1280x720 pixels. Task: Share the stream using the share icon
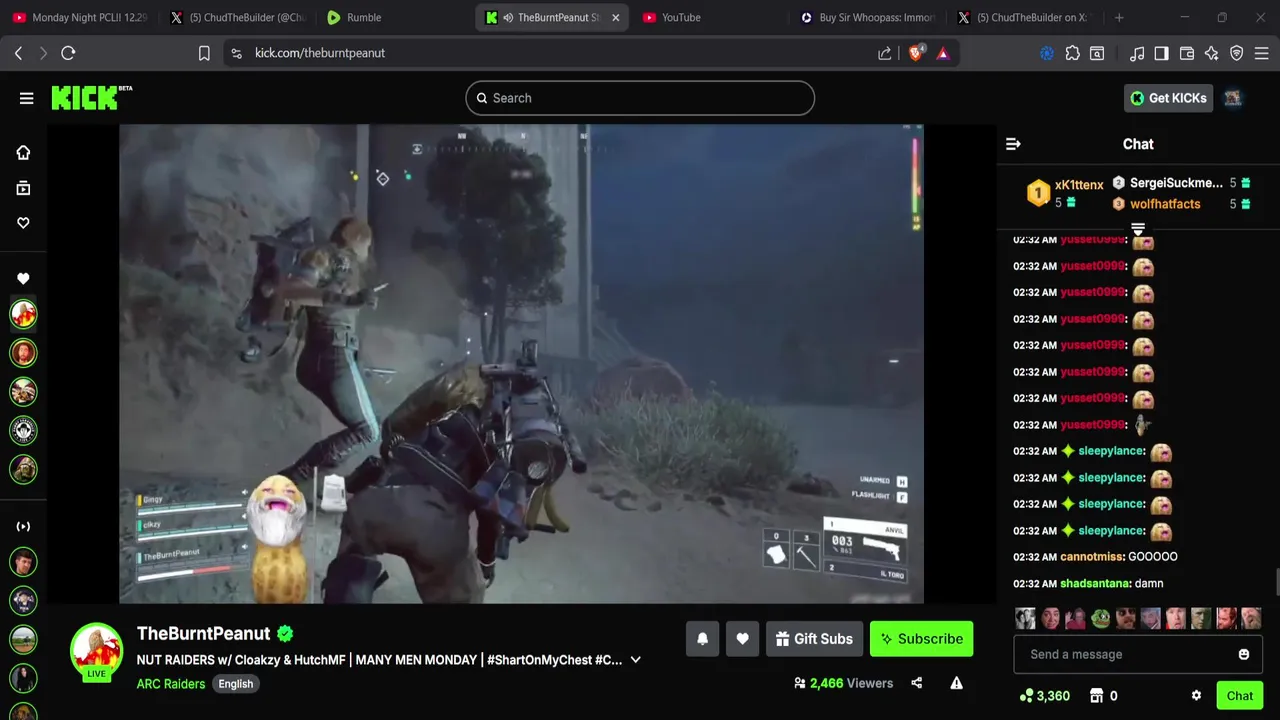[x=916, y=683]
